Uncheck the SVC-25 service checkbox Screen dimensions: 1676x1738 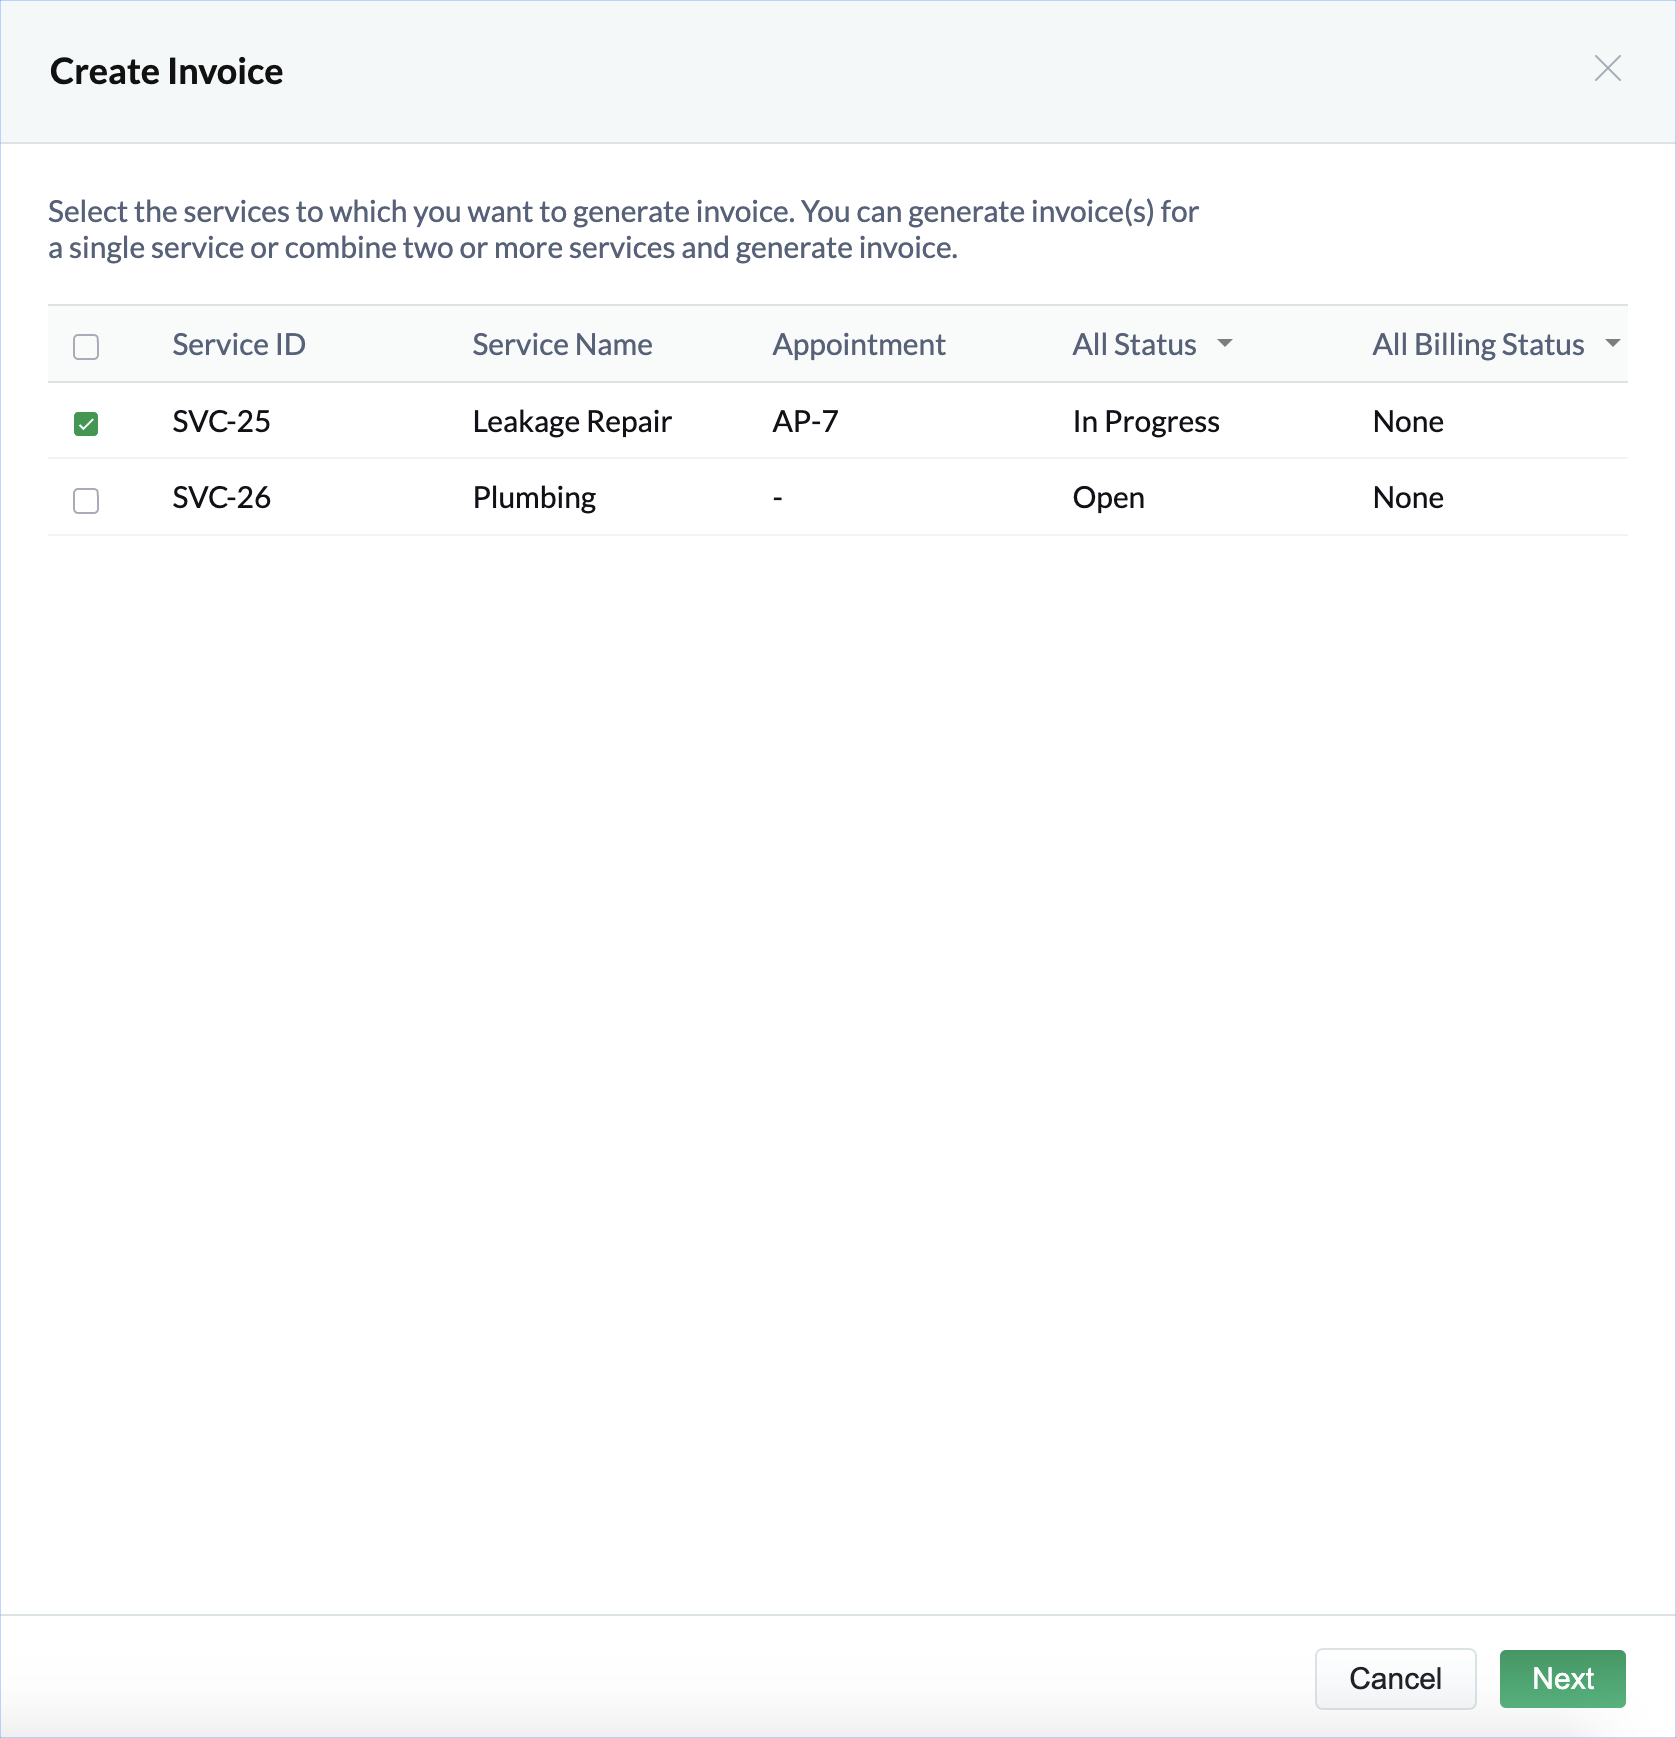coord(86,424)
